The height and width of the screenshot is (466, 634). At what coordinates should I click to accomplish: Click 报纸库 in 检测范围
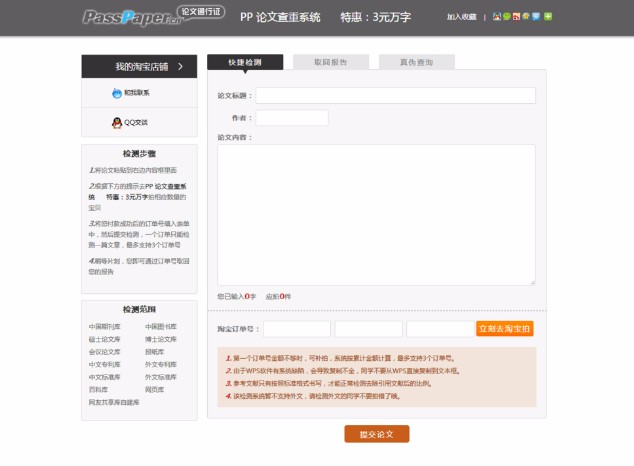(155, 352)
